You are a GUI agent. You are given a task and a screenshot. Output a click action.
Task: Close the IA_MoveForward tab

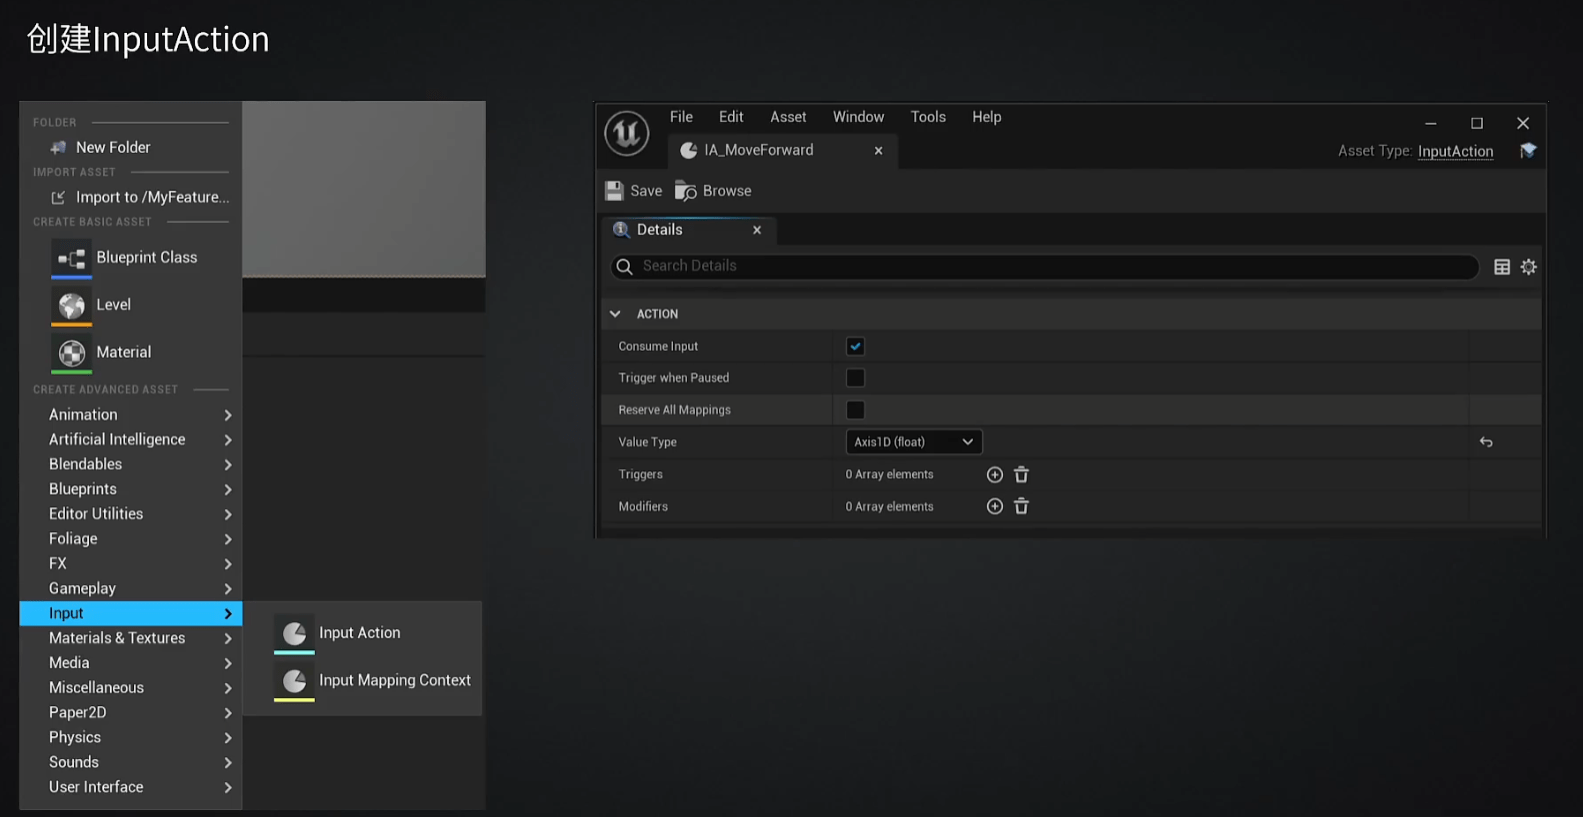(878, 151)
